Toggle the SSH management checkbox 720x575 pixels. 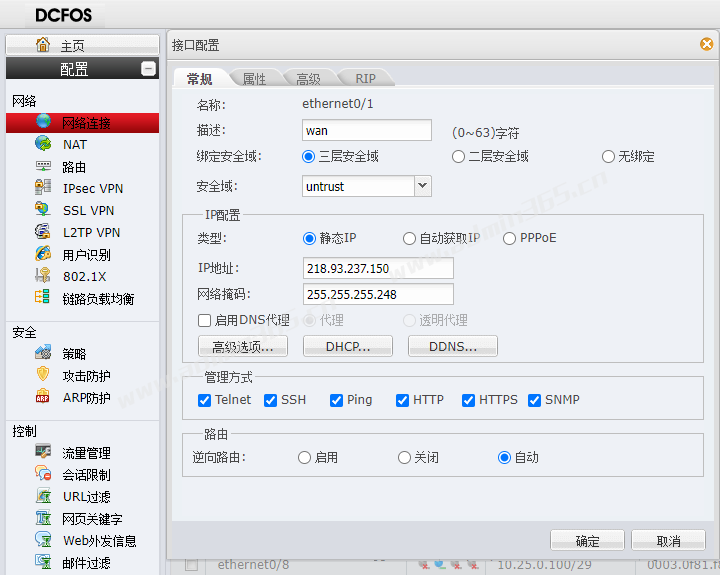(270, 400)
